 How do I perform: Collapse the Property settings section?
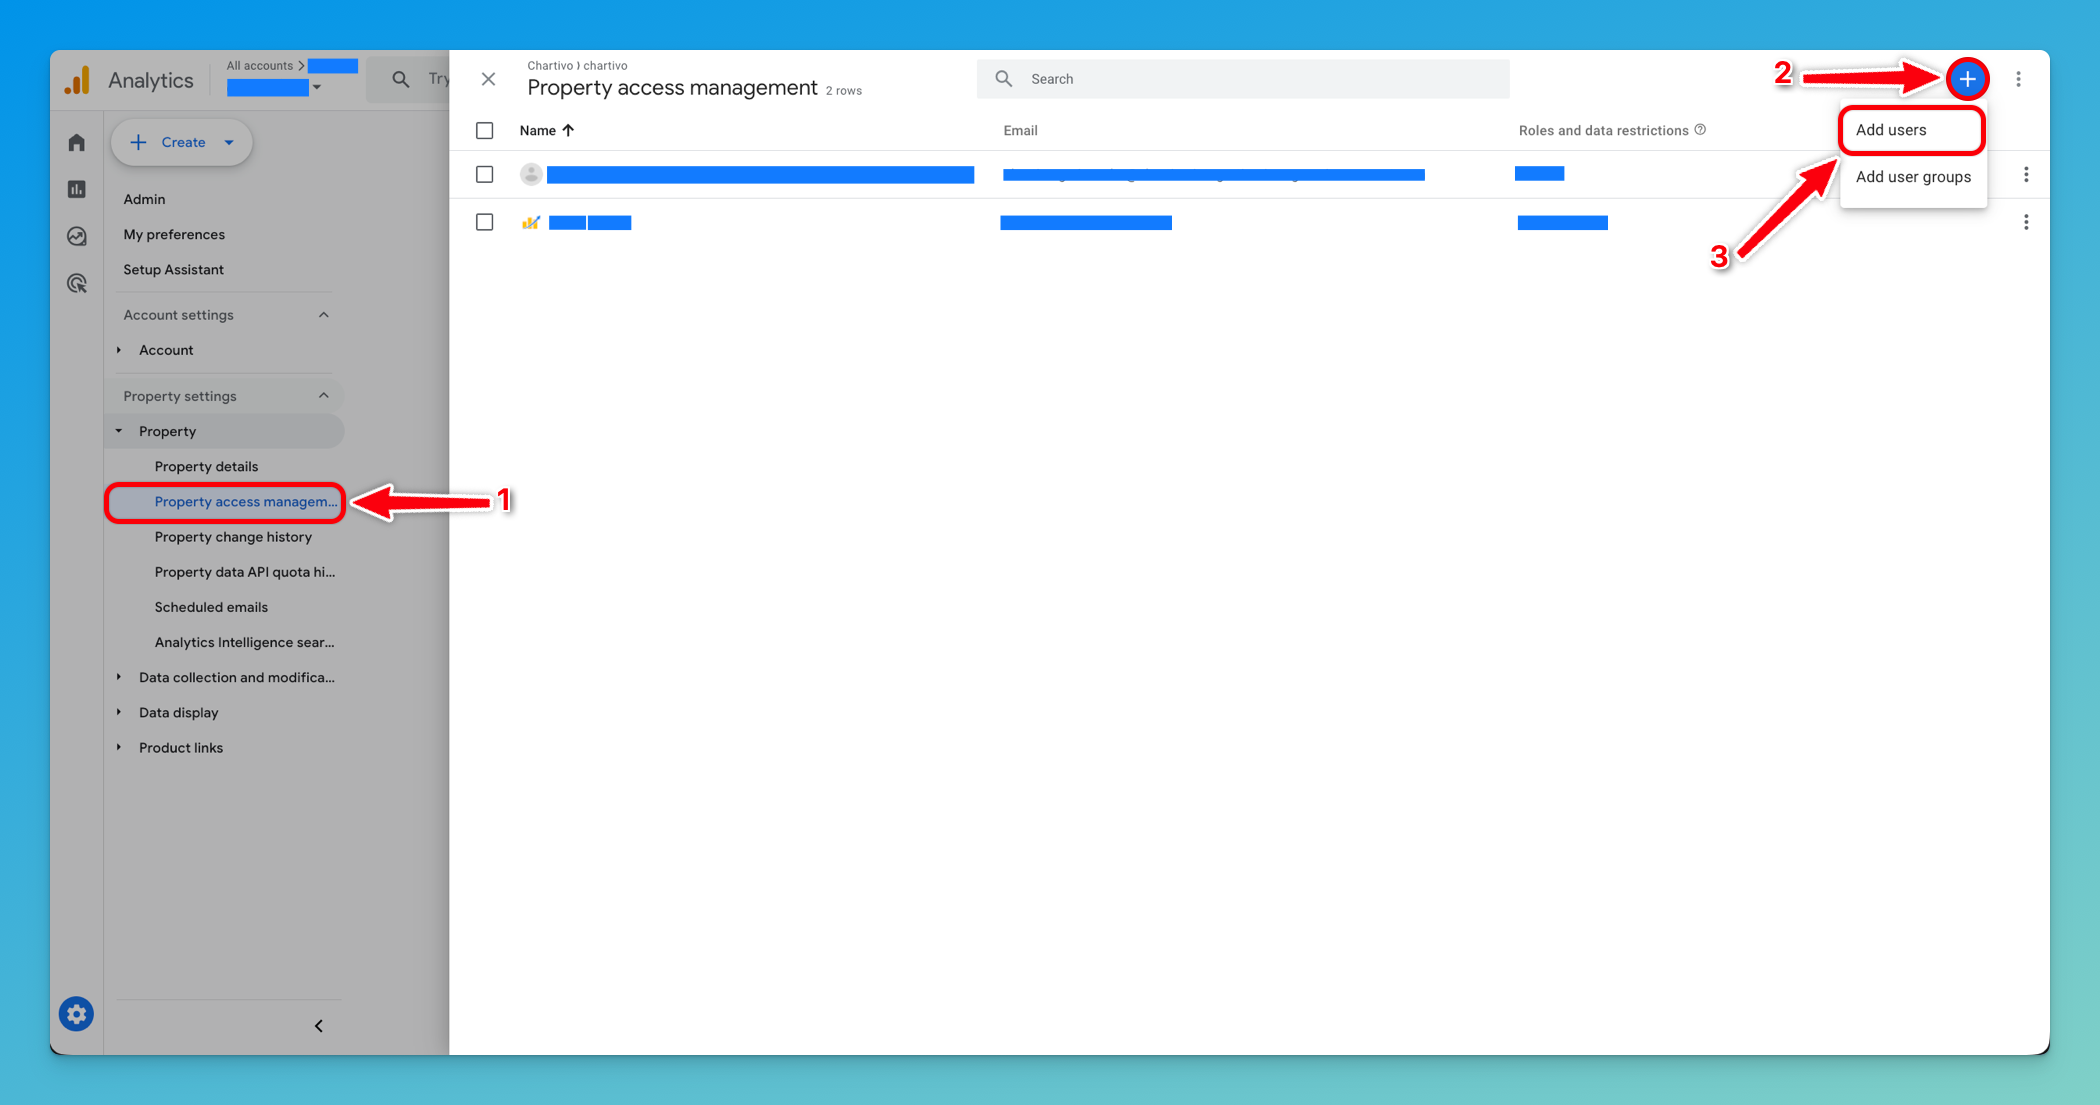[323, 395]
